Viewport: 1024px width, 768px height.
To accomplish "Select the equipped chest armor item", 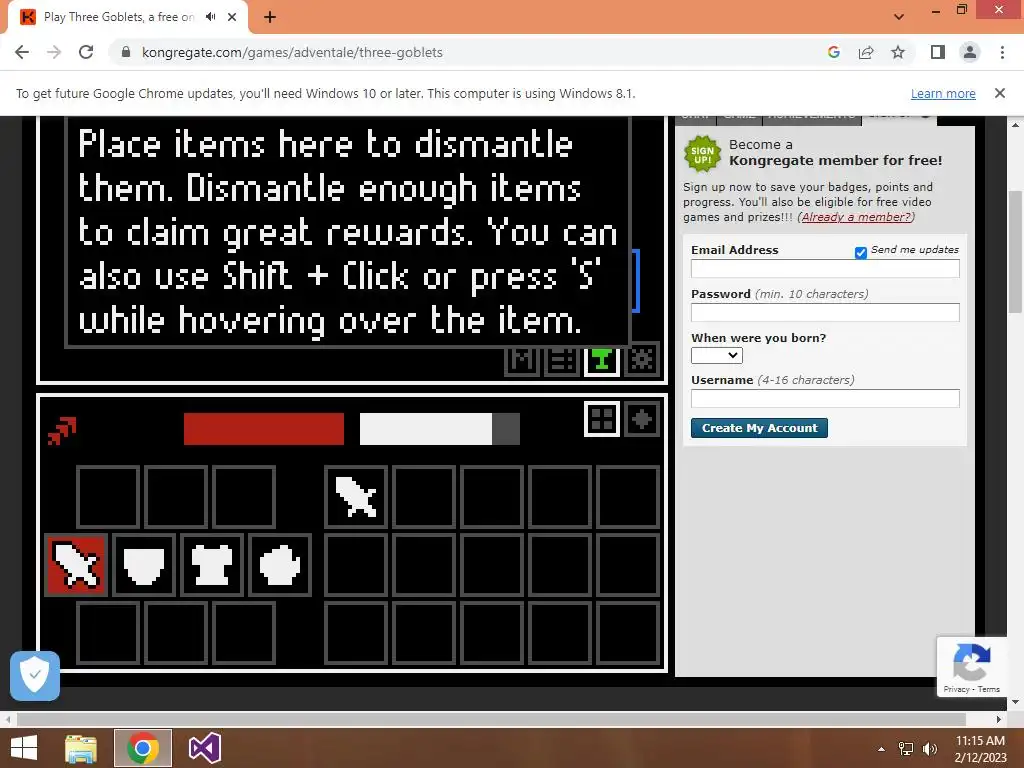I will (x=212, y=565).
